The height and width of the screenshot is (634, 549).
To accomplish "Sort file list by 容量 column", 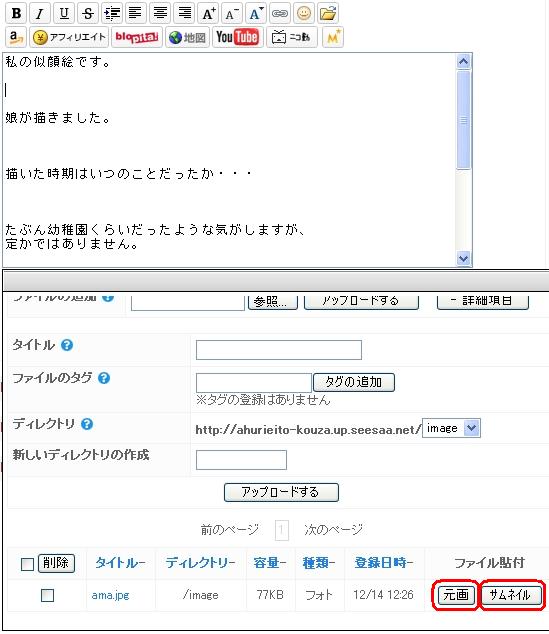I will click(x=270, y=563).
